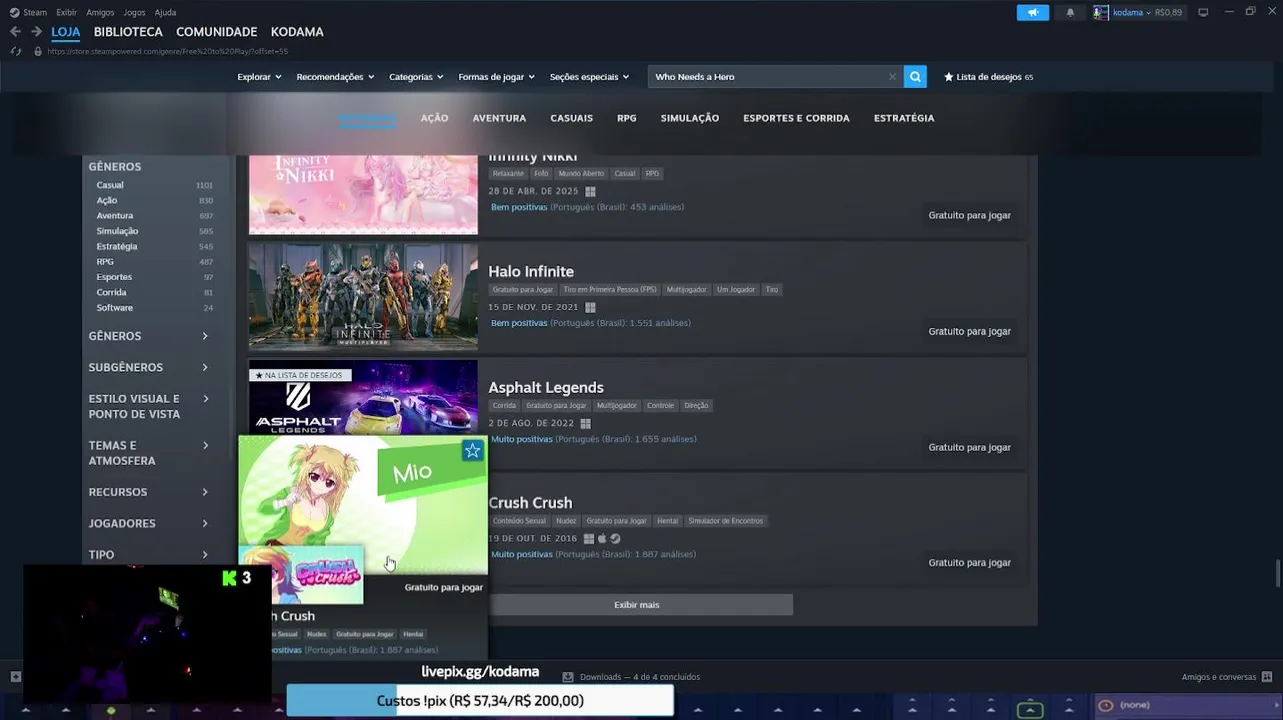Click Windows icon in Asphalt Legends row
This screenshot has width=1283, height=720.
585,423
